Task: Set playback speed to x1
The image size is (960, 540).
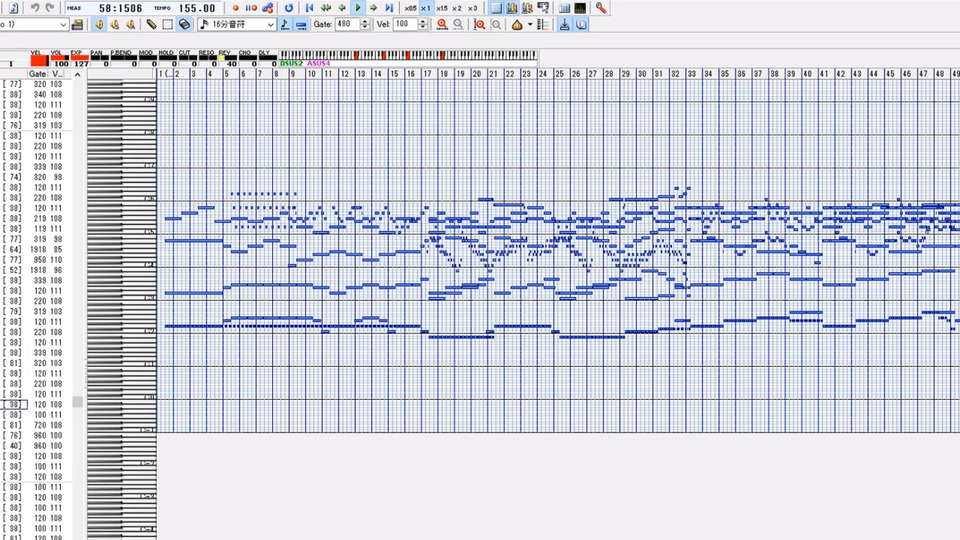Action: [x=426, y=9]
